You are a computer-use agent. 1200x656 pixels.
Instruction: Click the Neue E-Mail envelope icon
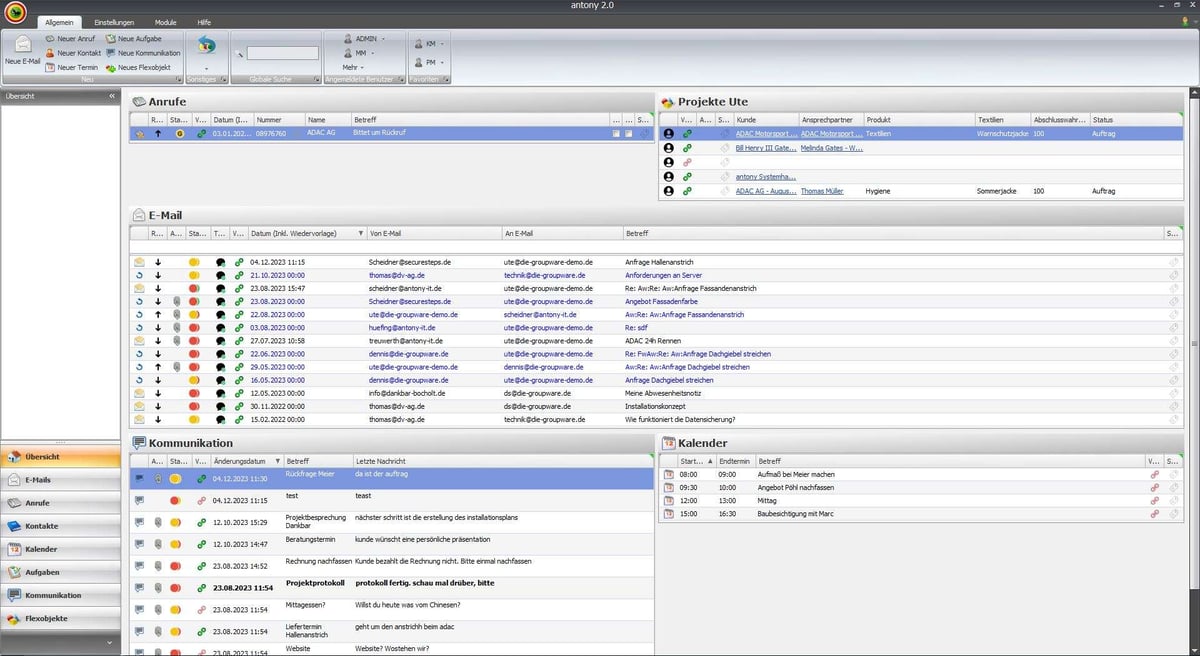pos(21,43)
